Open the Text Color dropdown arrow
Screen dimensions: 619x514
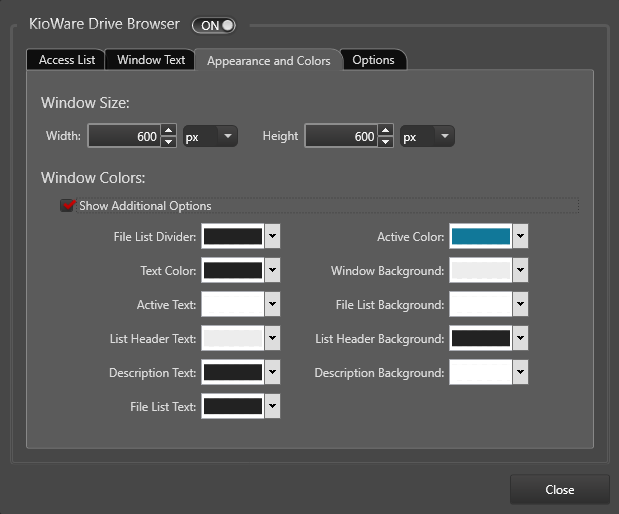coord(272,270)
